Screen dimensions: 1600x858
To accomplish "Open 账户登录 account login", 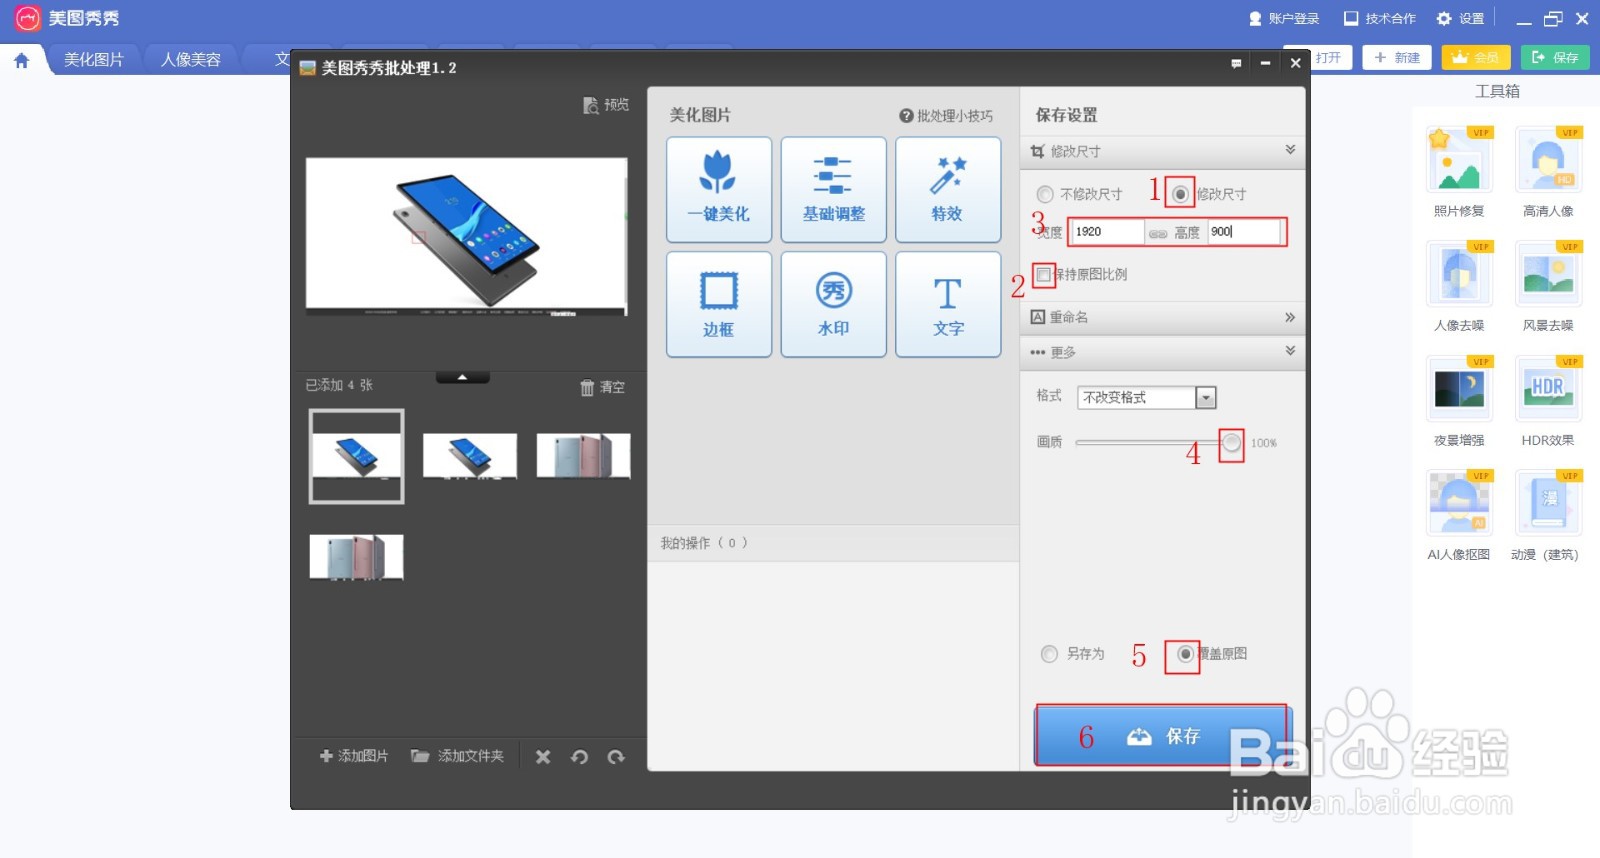I will point(1284,18).
